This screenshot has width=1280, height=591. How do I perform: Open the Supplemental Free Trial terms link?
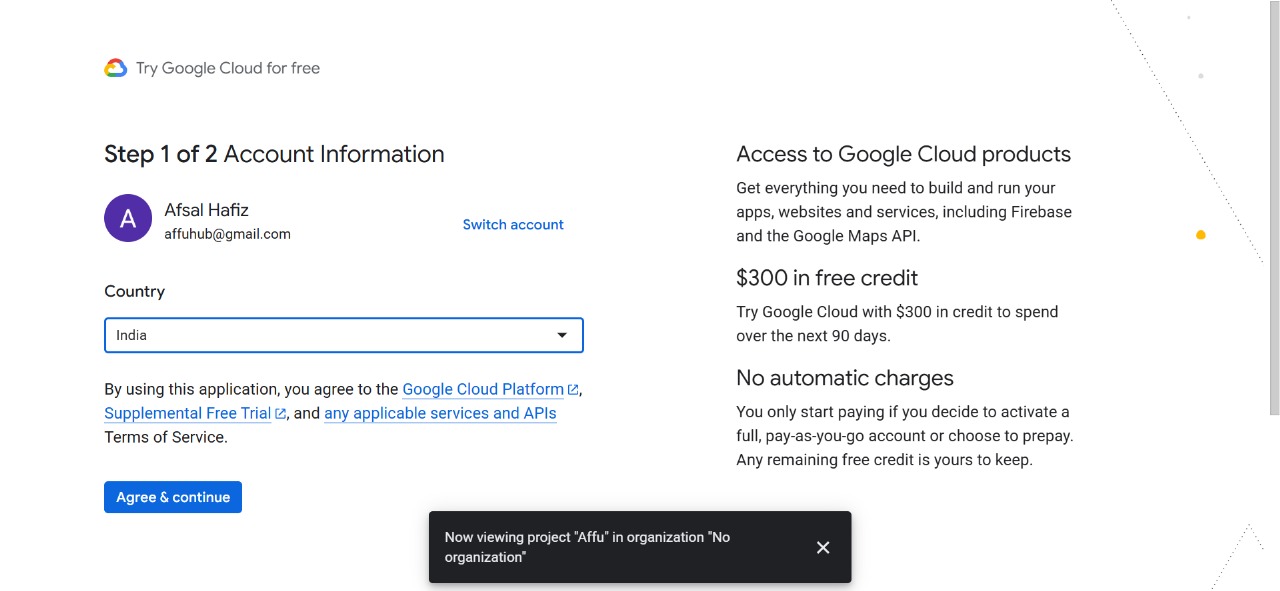point(187,413)
